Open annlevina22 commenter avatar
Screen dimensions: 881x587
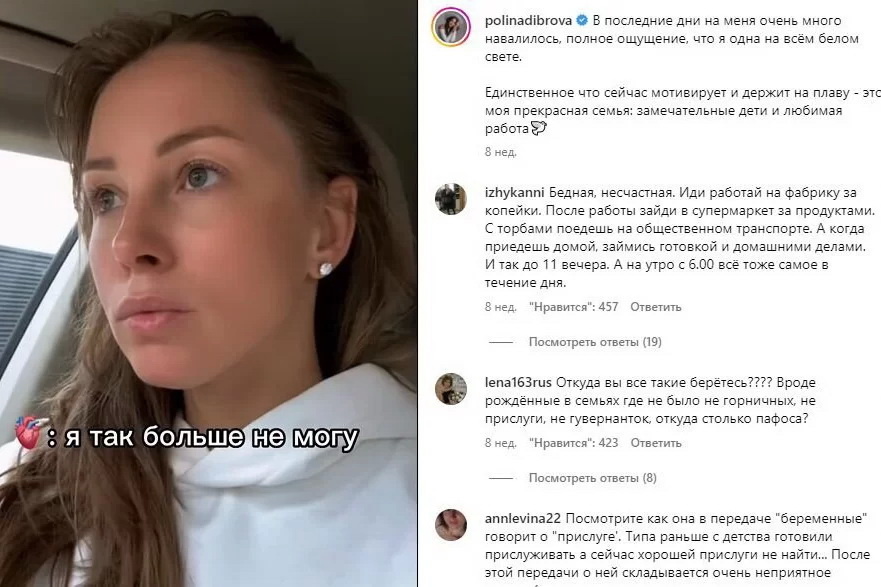(451, 525)
